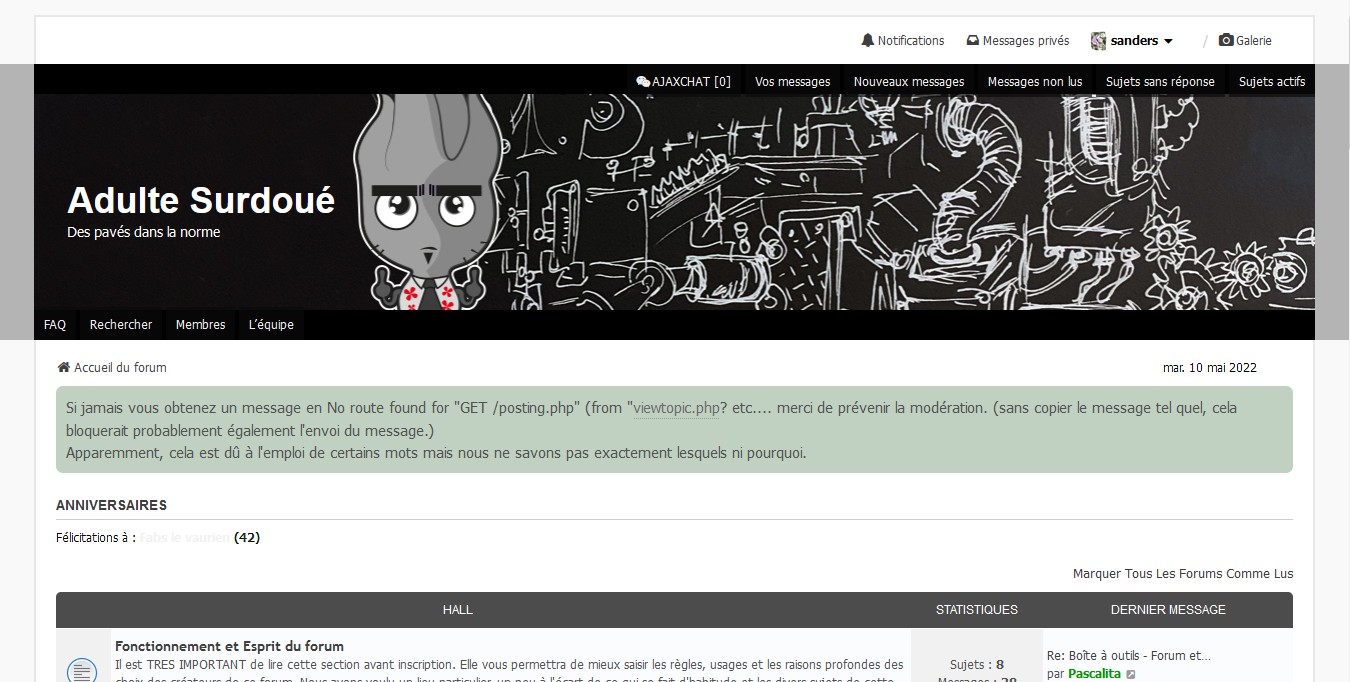Click the STATISTIQUES column header

point(977,609)
